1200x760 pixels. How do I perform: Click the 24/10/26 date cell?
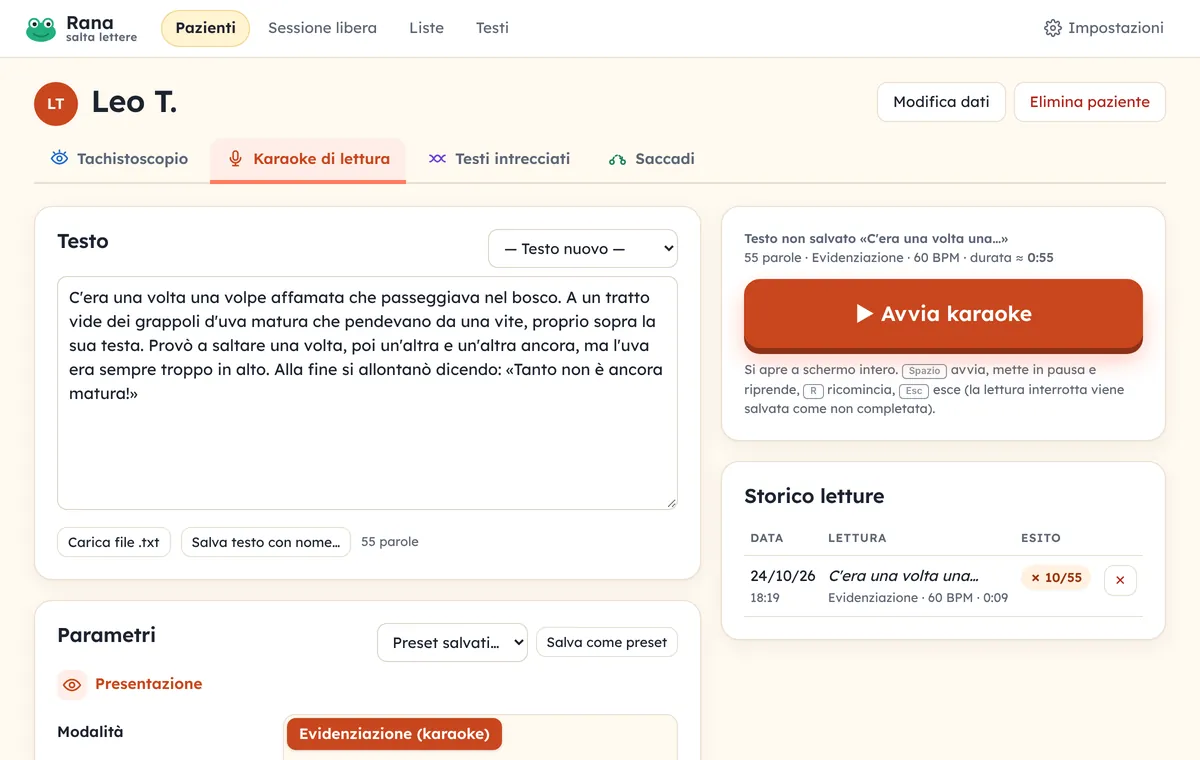(x=783, y=576)
